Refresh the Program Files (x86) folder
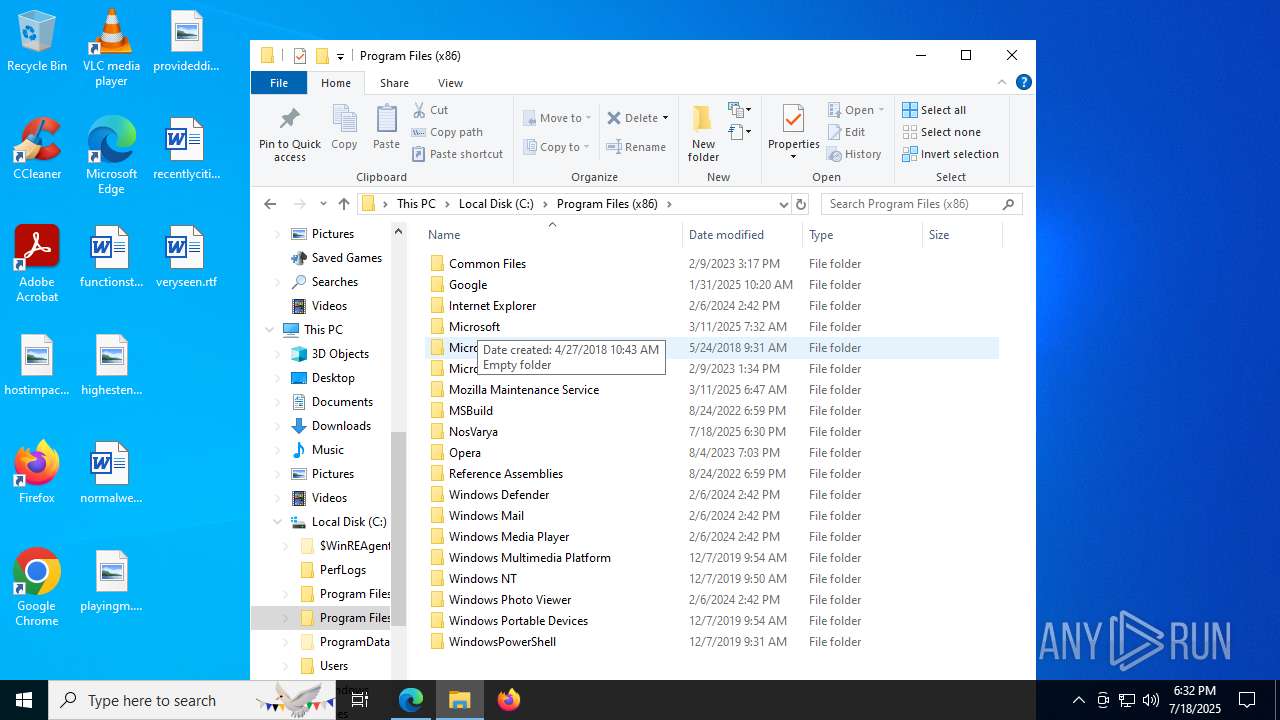The height and width of the screenshot is (720, 1280). [x=800, y=204]
